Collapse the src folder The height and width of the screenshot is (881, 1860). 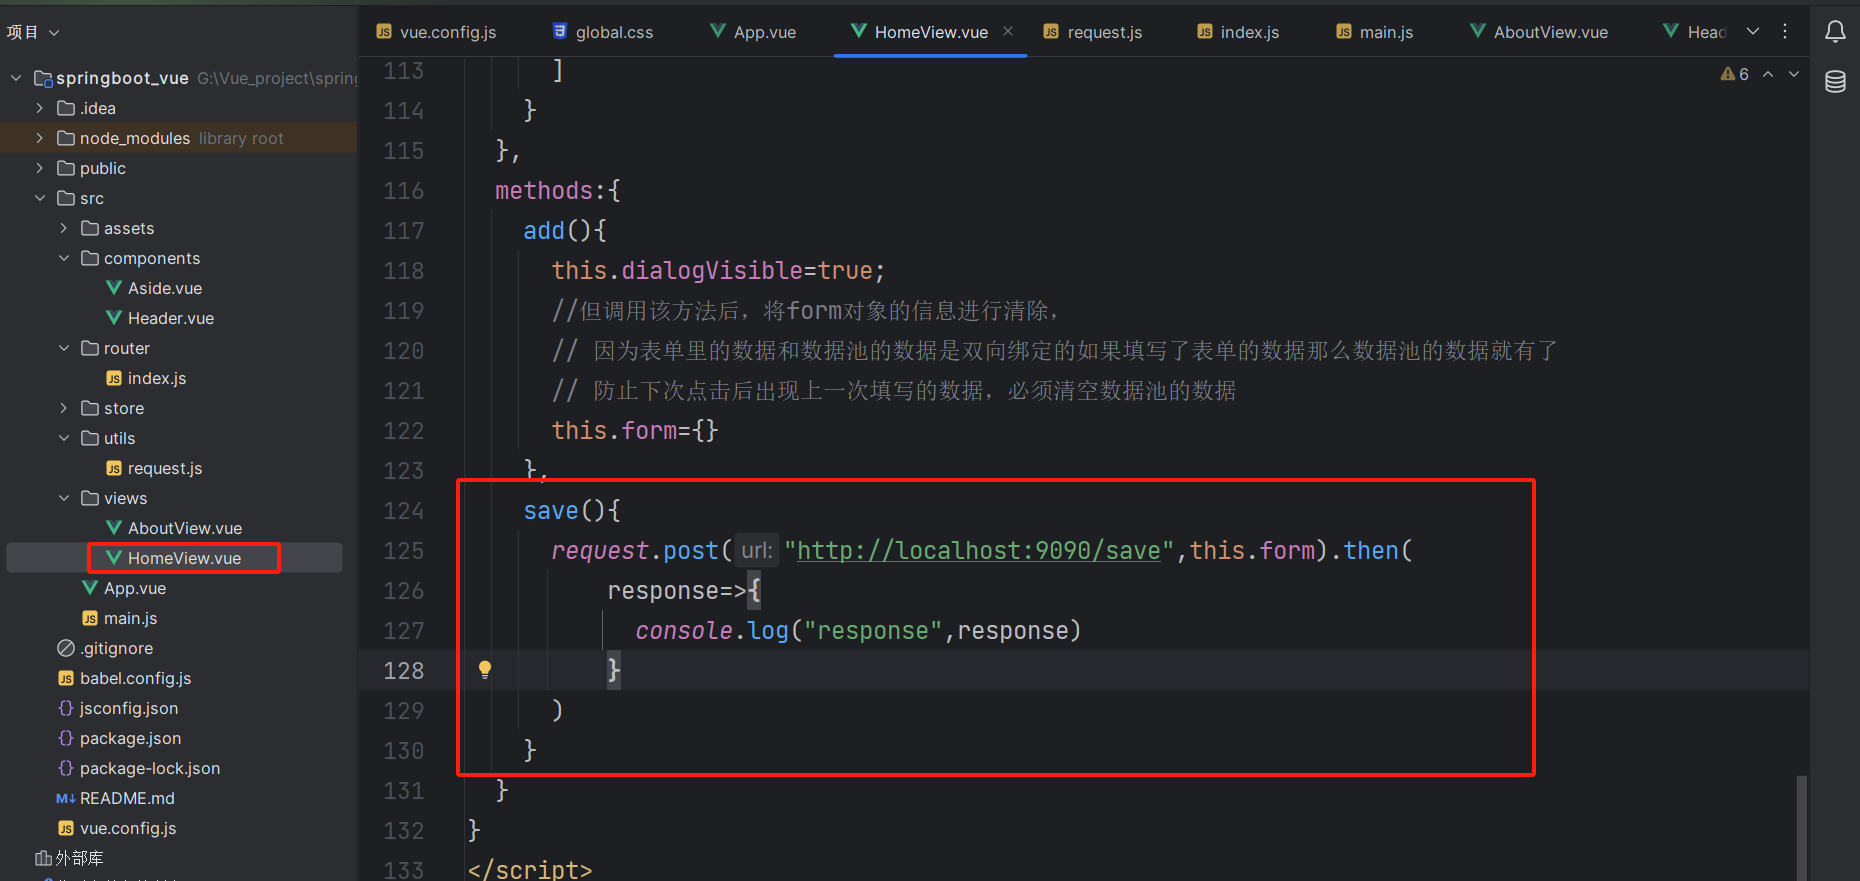(40, 198)
